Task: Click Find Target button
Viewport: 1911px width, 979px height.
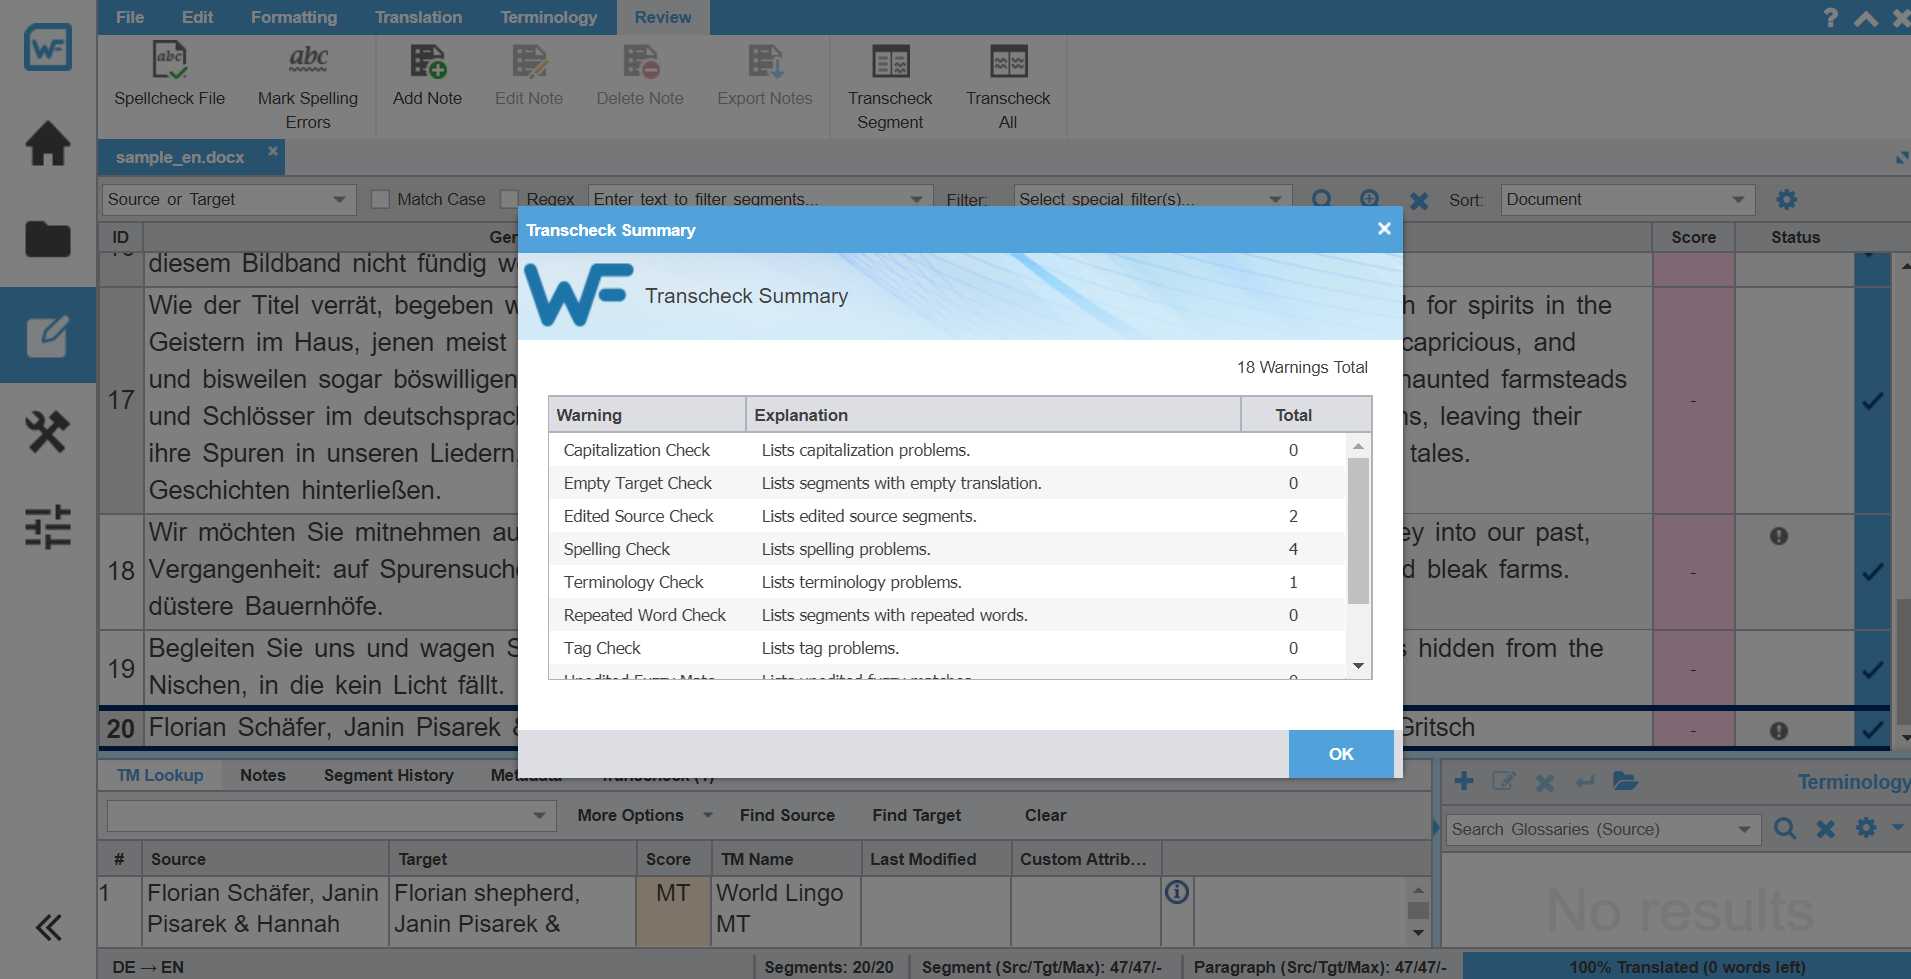Action: (x=916, y=815)
